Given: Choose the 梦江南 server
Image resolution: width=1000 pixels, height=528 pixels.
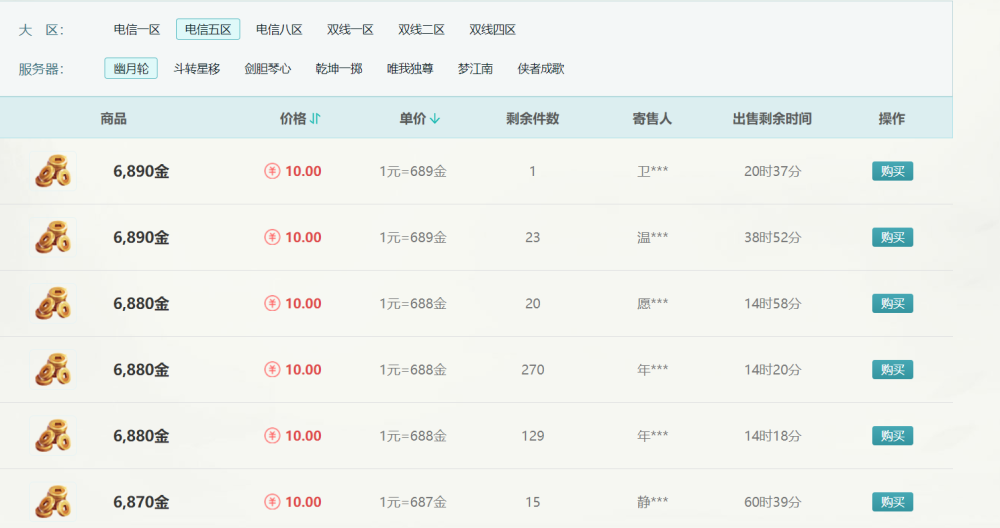Looking at the screenshot, I should pyautogui.click(x=475, y=69).
